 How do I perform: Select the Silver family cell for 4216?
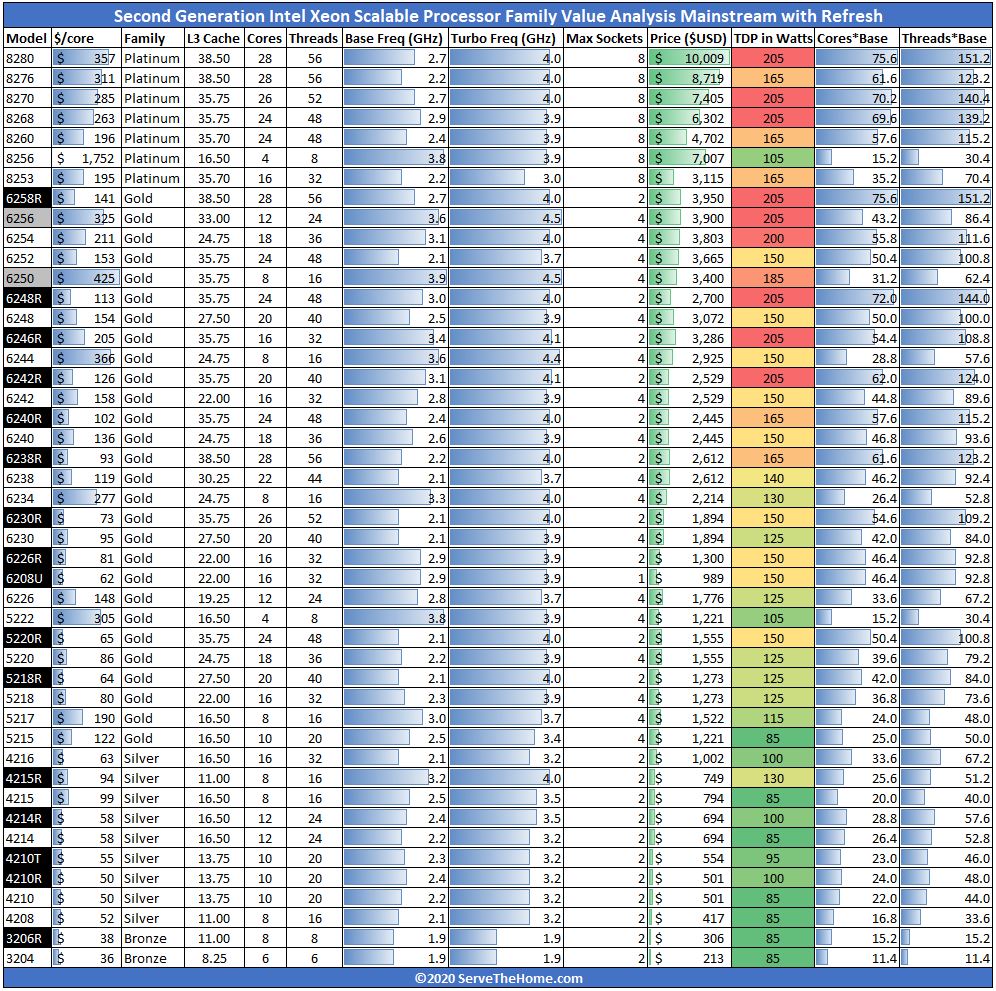(153, 758)
